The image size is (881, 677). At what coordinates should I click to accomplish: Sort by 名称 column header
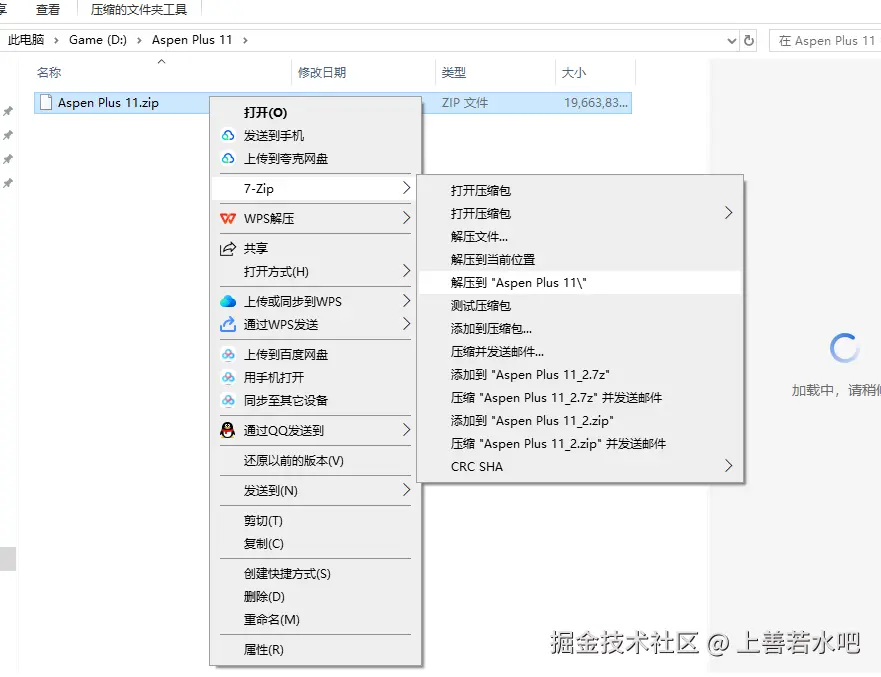[49, 72]
